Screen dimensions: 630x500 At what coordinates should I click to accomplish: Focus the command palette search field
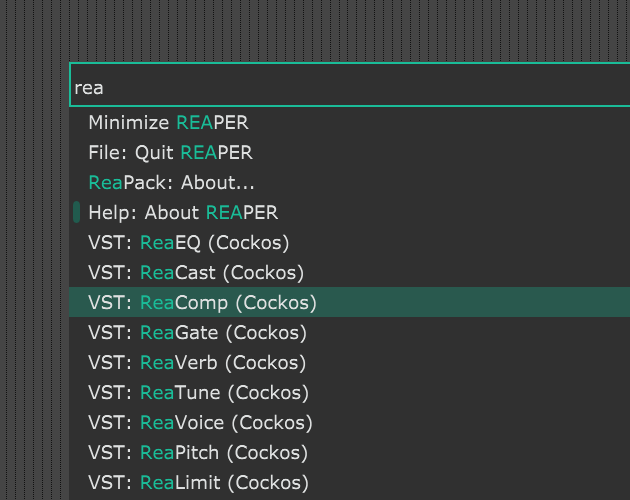coord(300,87)
